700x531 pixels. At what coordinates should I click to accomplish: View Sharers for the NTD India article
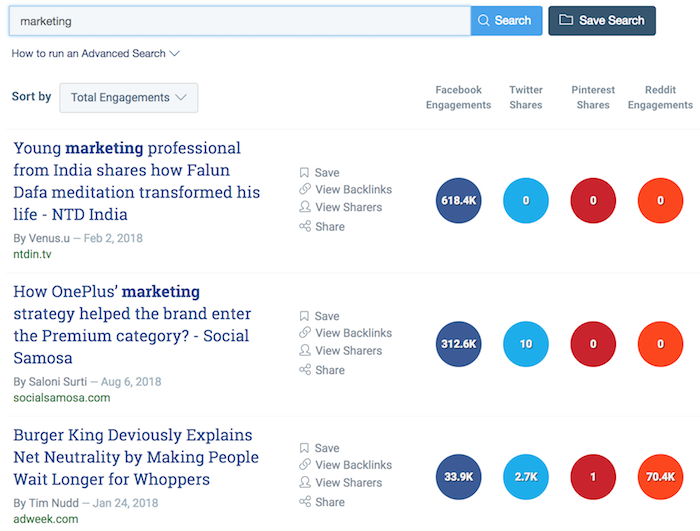click(x=341, y=207)
